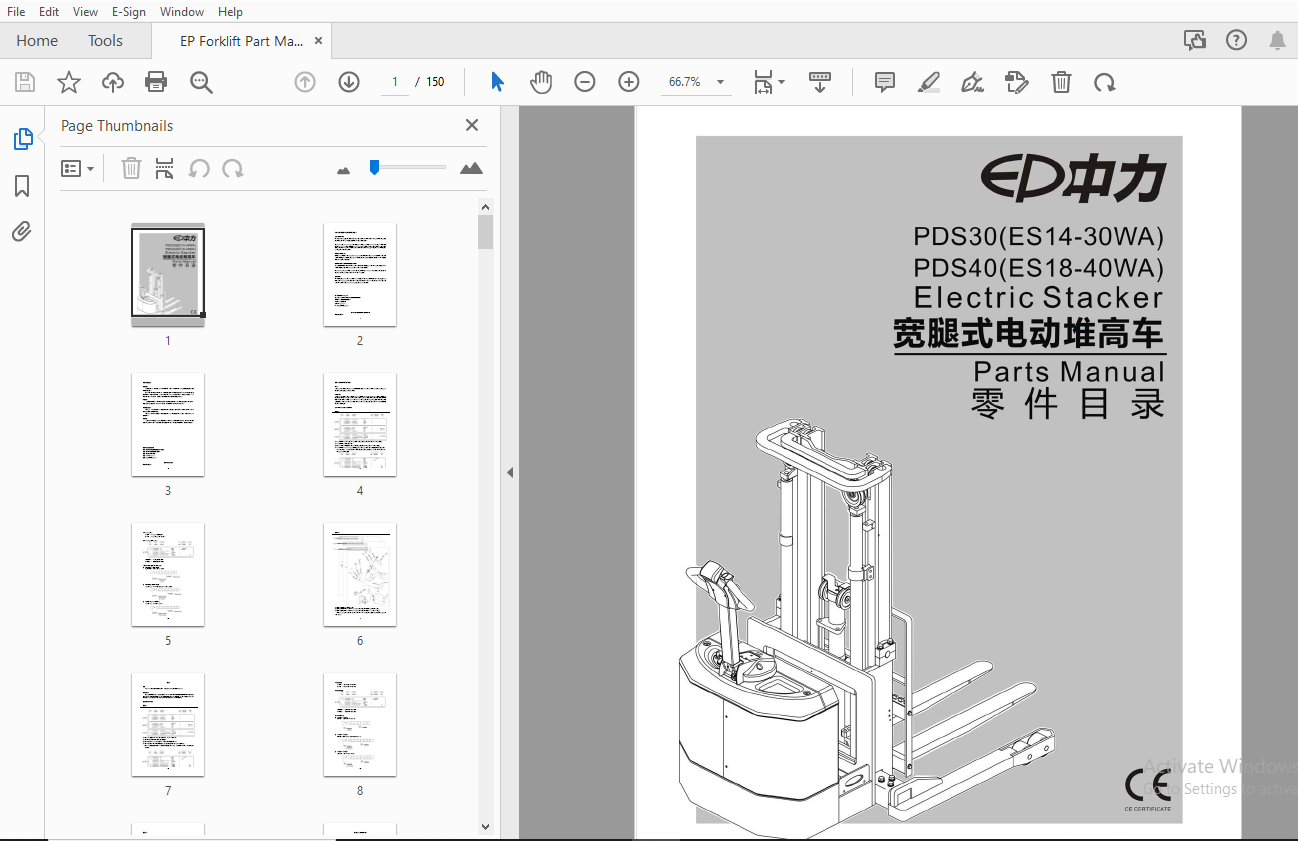1298x841 pixels.
Task: Select page 1 thumbnail
Action: 168,274
